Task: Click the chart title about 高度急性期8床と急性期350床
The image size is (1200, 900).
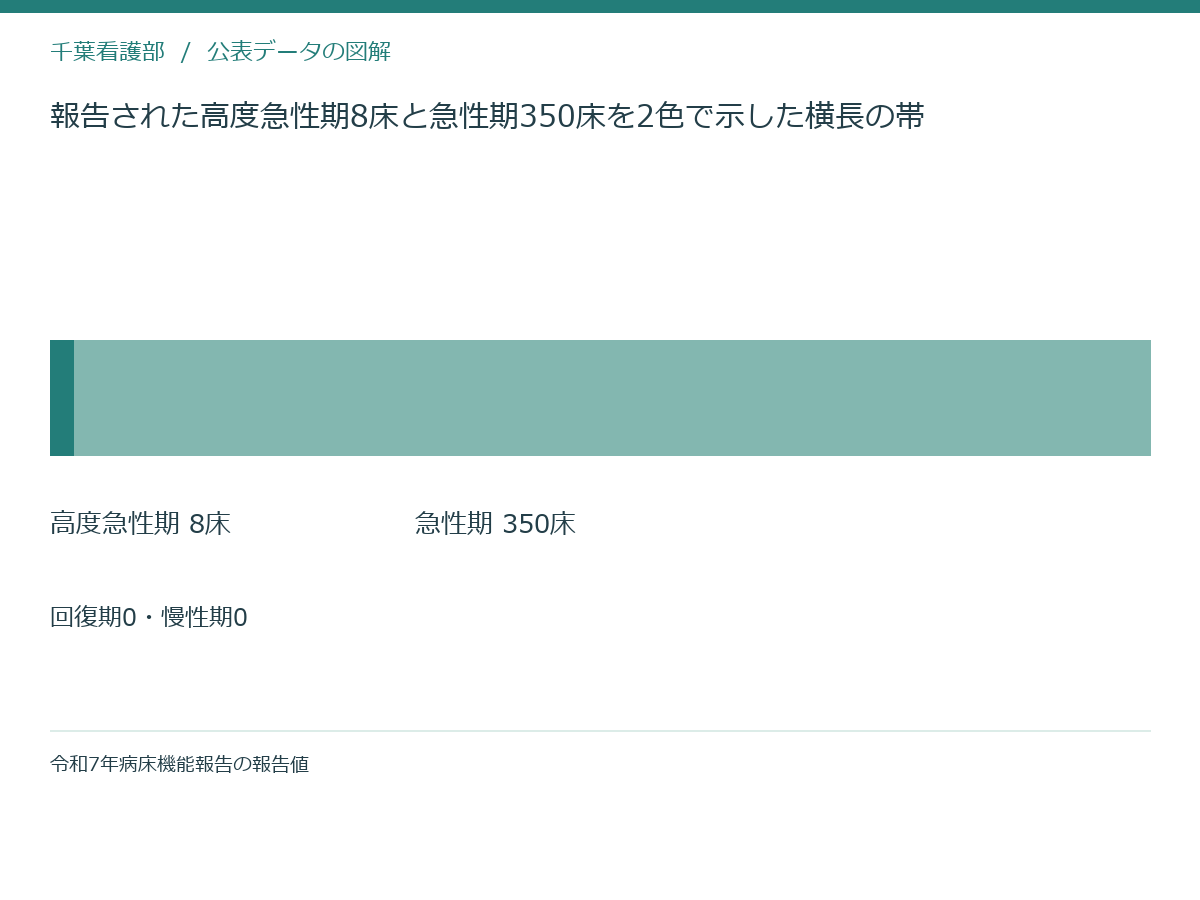Action: click(x=487, y=116)
